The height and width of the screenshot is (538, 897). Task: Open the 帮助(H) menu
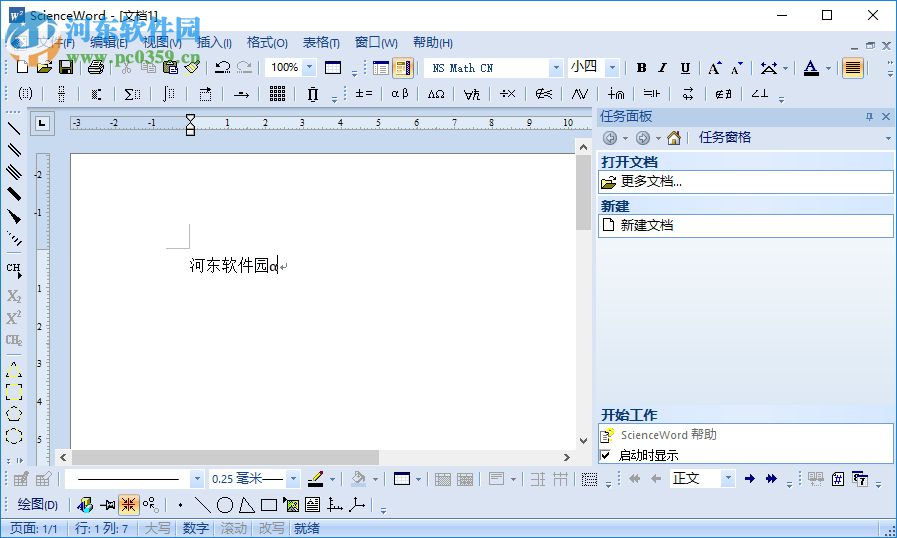(x=433, y=42)
